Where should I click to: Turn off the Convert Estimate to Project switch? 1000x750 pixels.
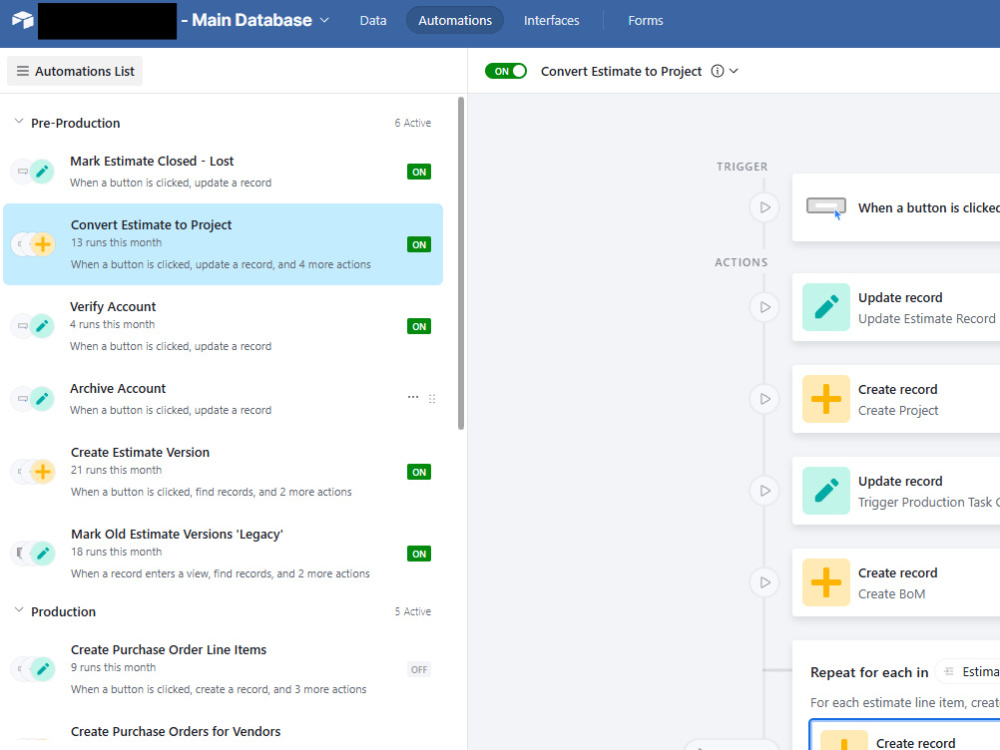[506, 71]
